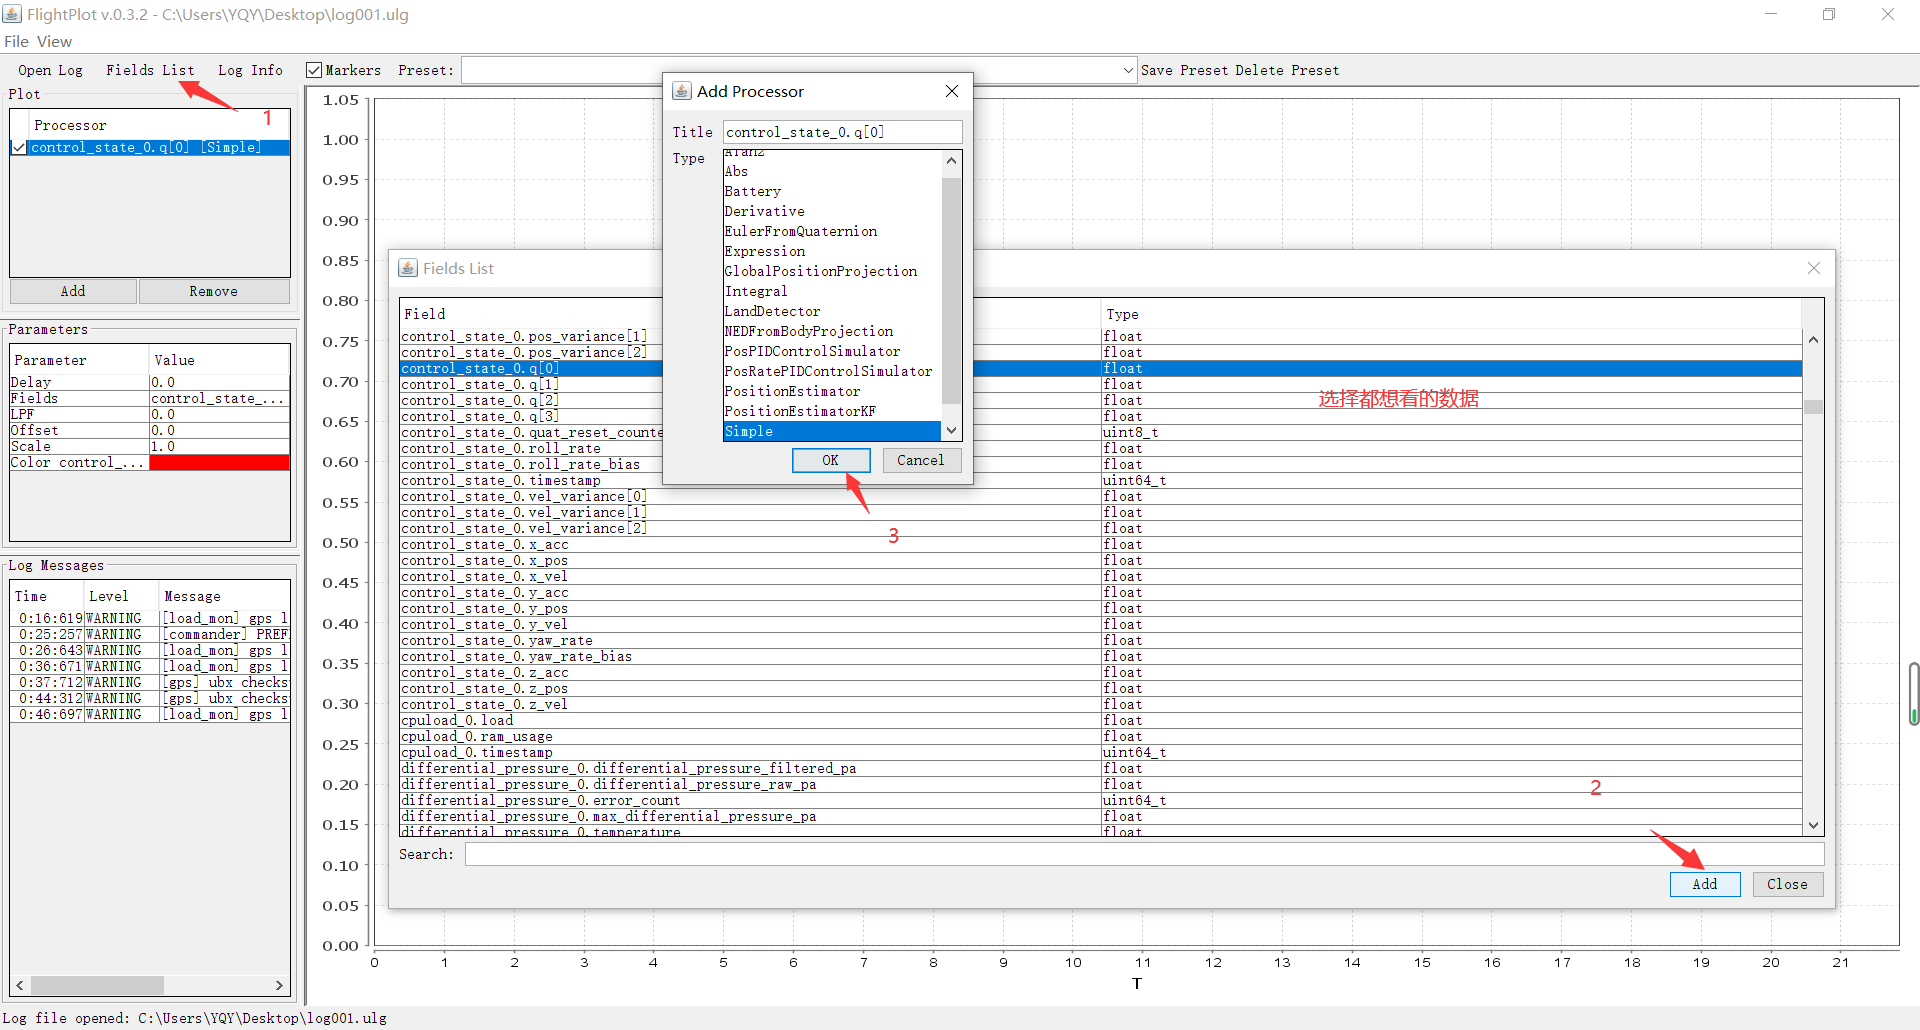
Task: Click the red Color swatch in Parameters
Action: coord(219,462)
